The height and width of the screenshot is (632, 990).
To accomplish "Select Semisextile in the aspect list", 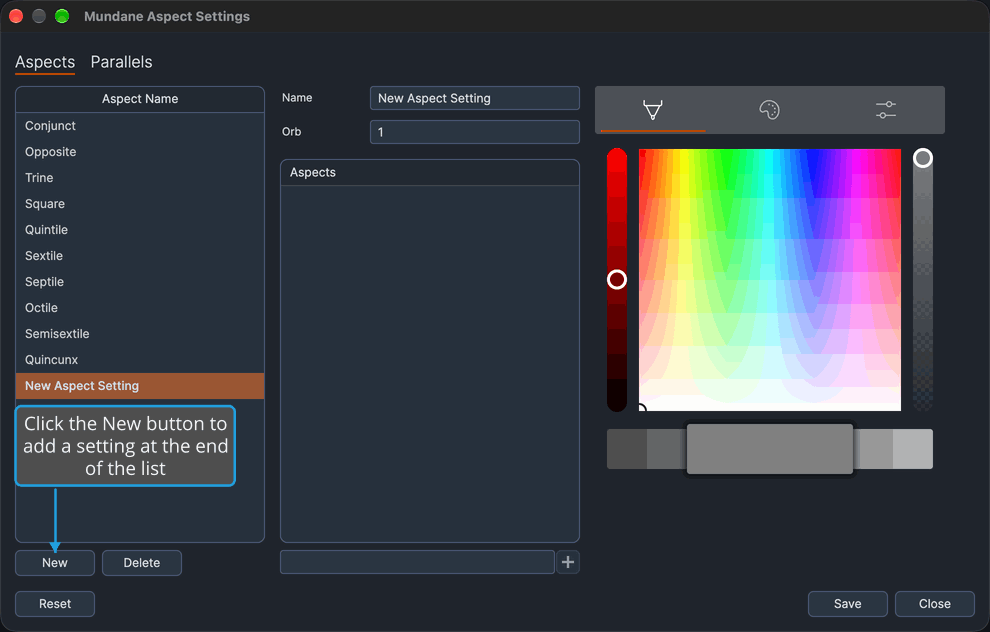I will [x=140, y=333].
